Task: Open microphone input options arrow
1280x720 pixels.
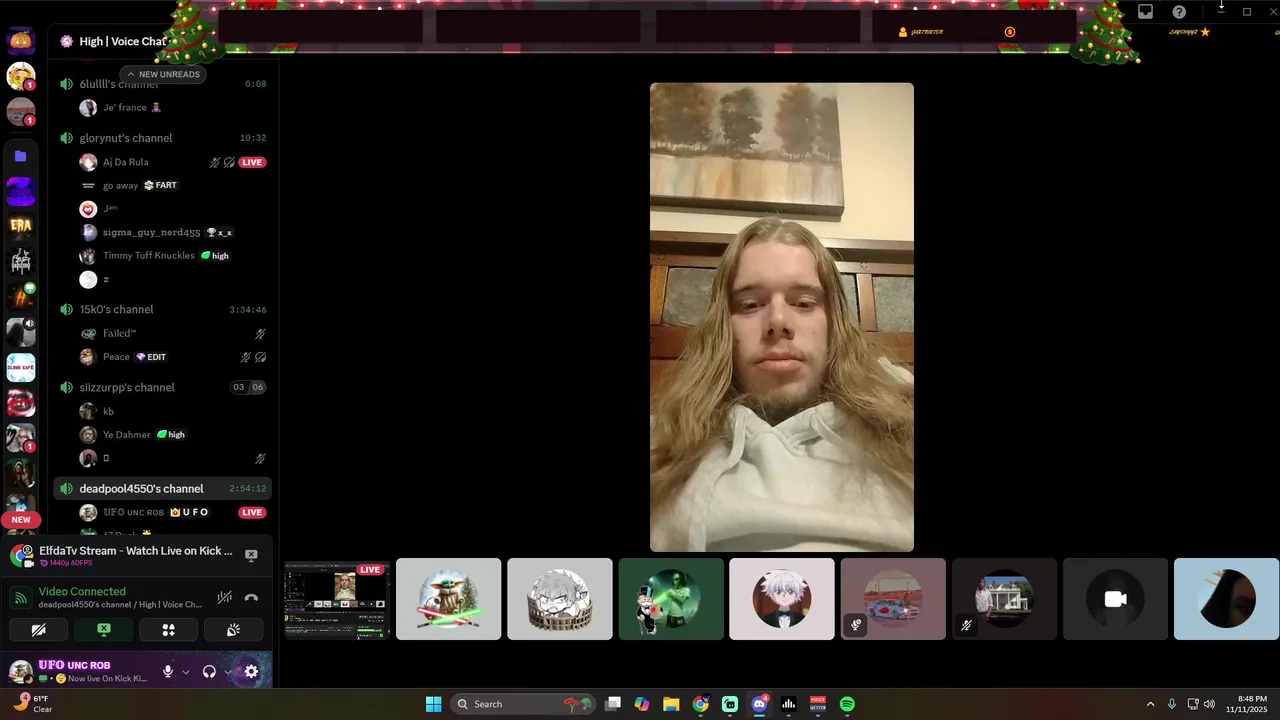Action: 185,672
